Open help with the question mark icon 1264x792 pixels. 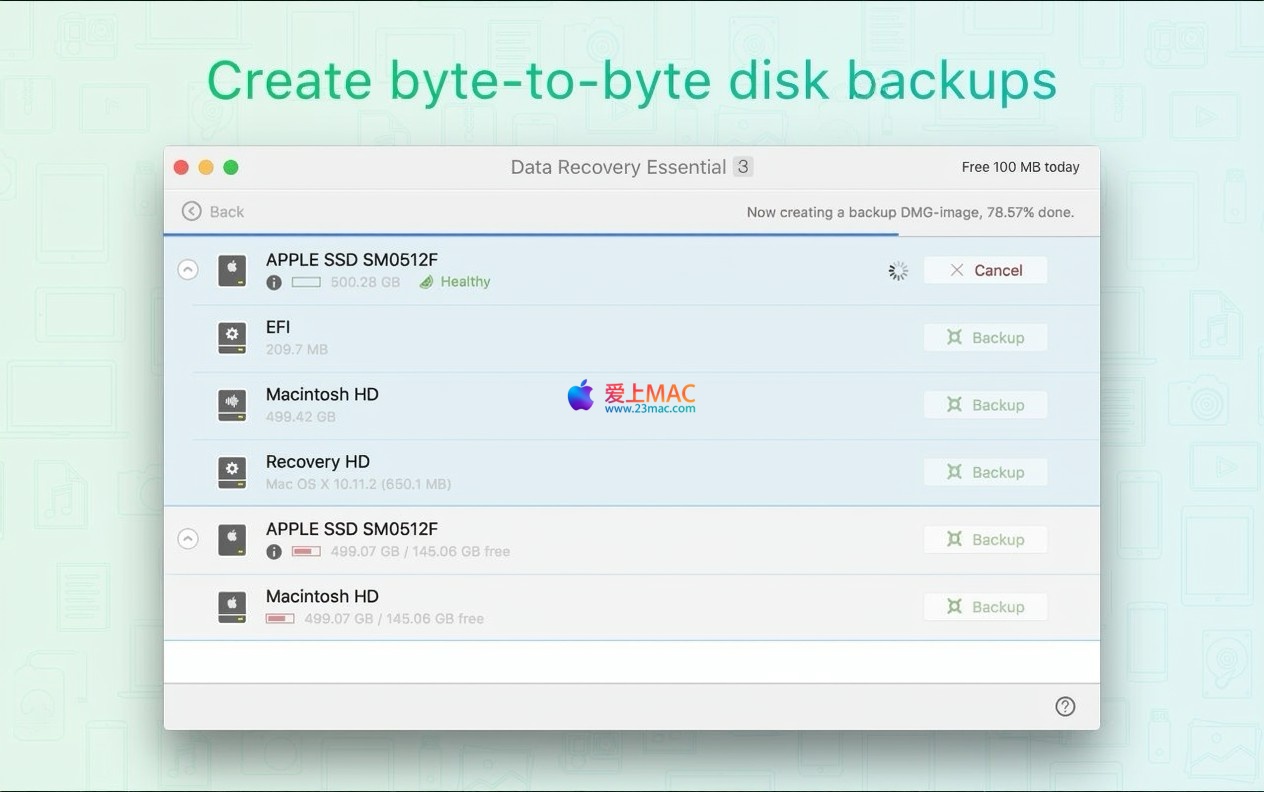[x=1065, y=707]
